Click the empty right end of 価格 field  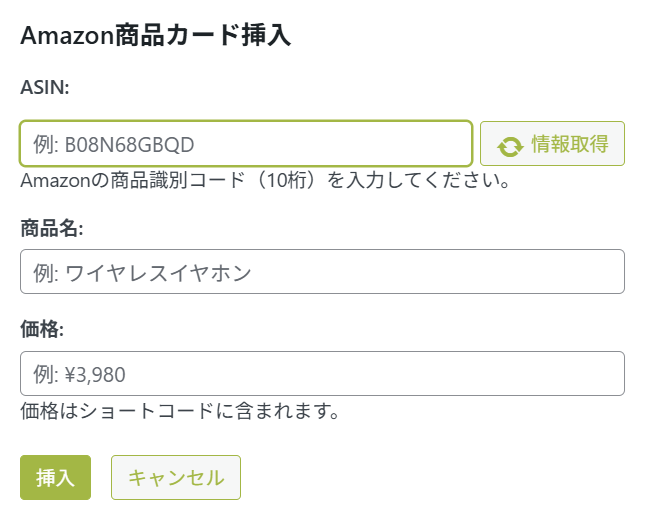[x=580, y=374]
